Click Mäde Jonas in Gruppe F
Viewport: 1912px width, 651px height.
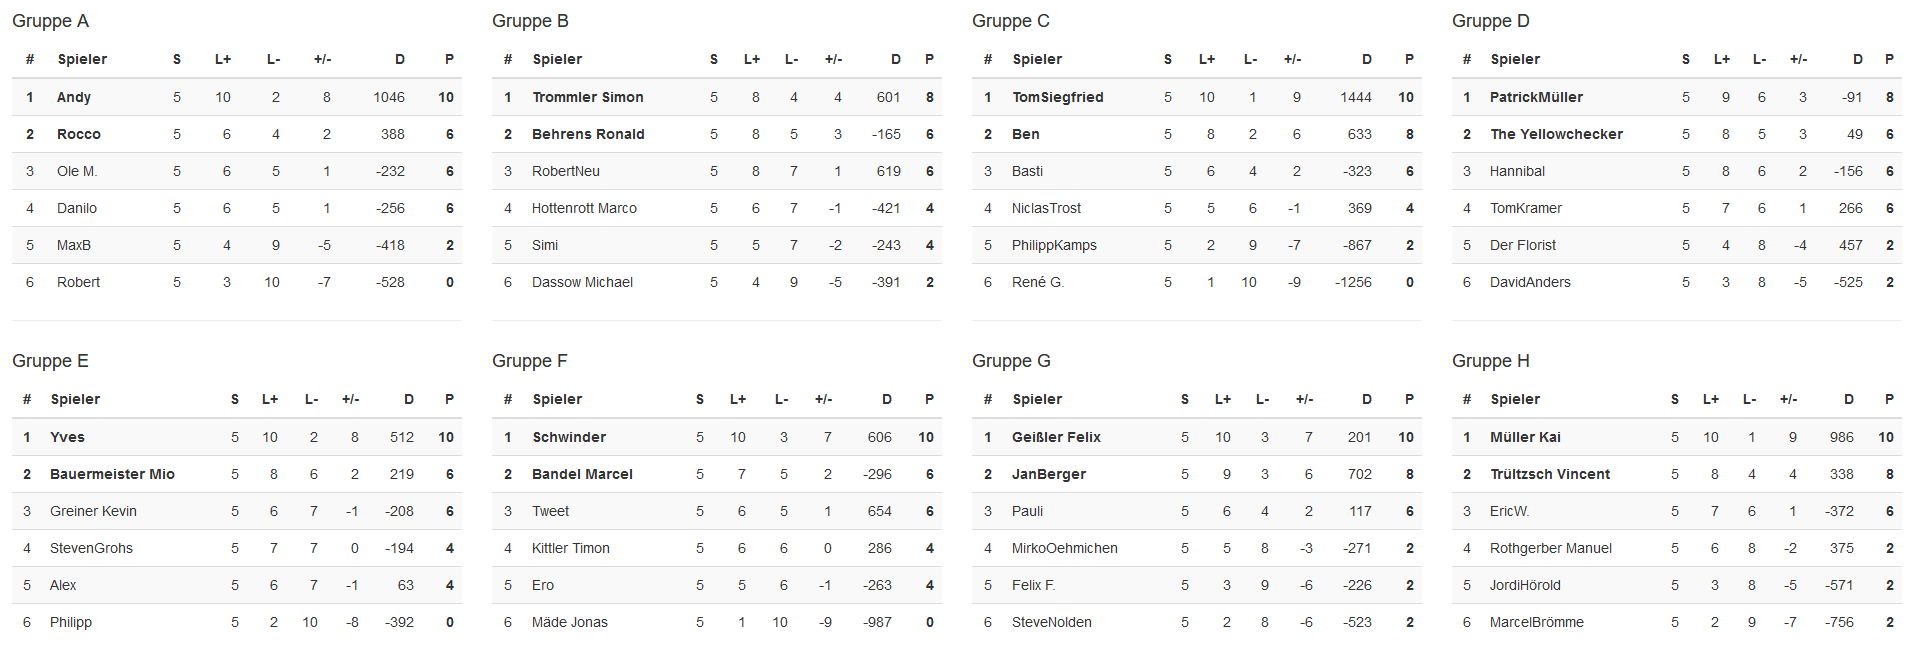click(x=570, y=622)
